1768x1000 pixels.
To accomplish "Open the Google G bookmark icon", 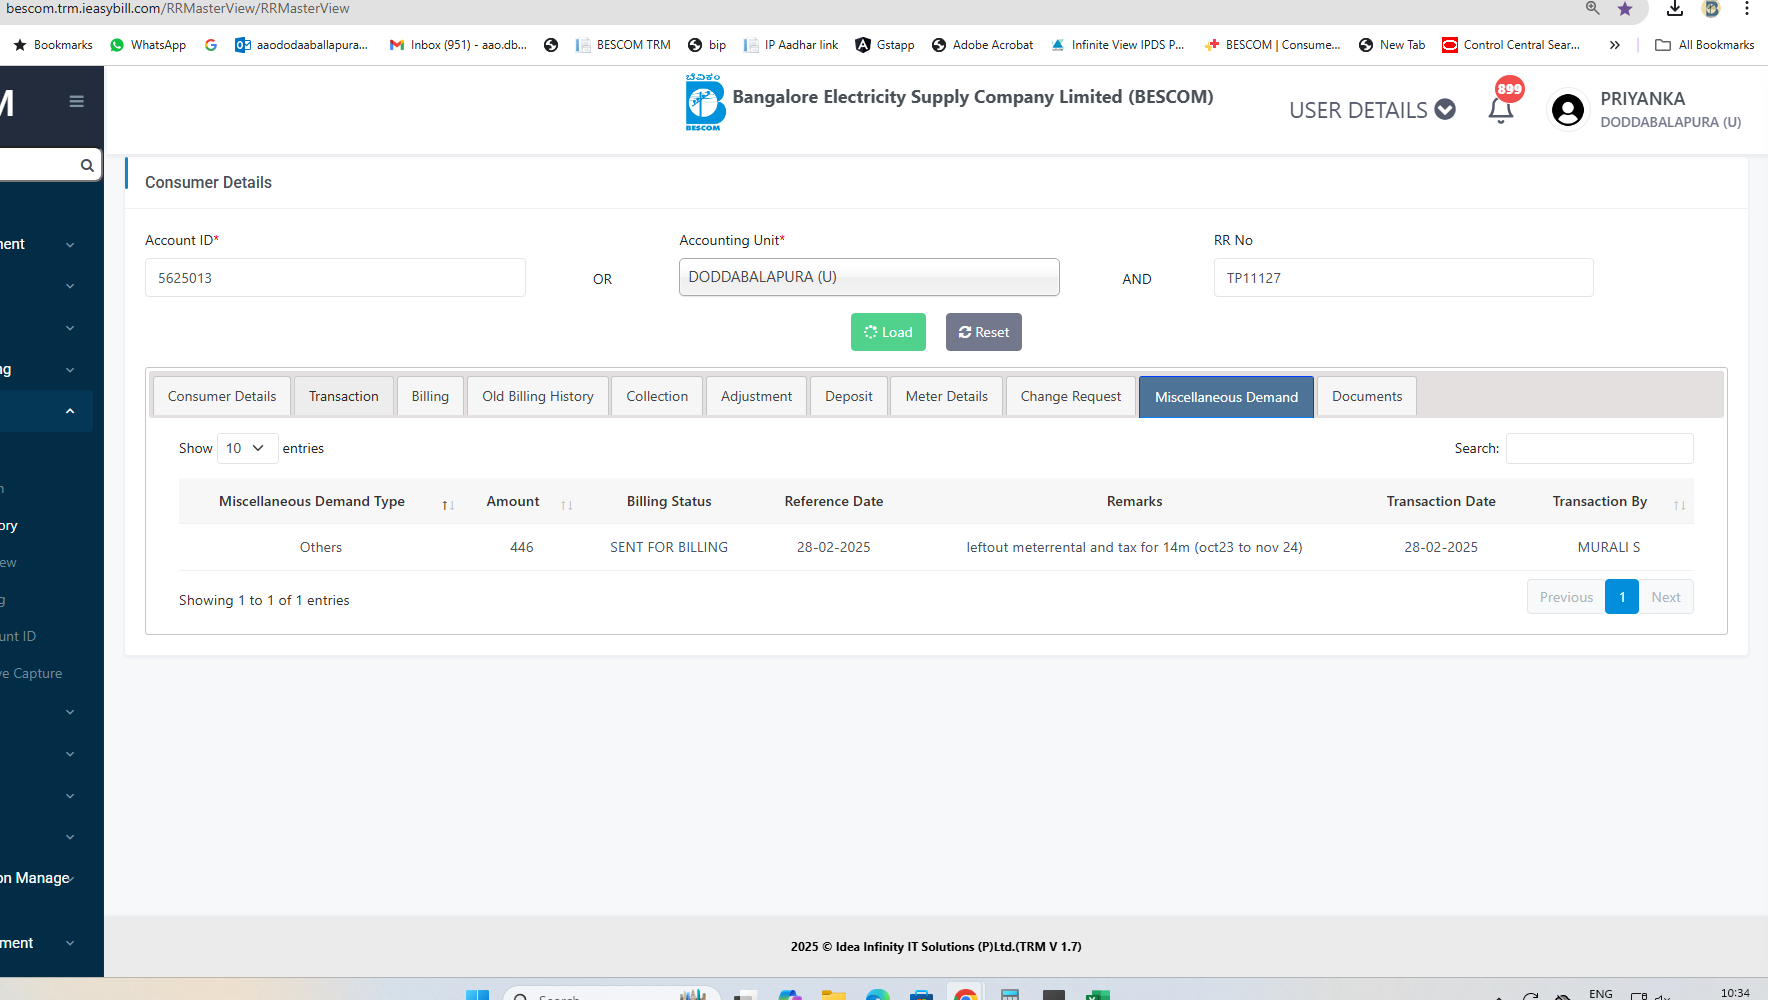I will [x=211, y=45].
